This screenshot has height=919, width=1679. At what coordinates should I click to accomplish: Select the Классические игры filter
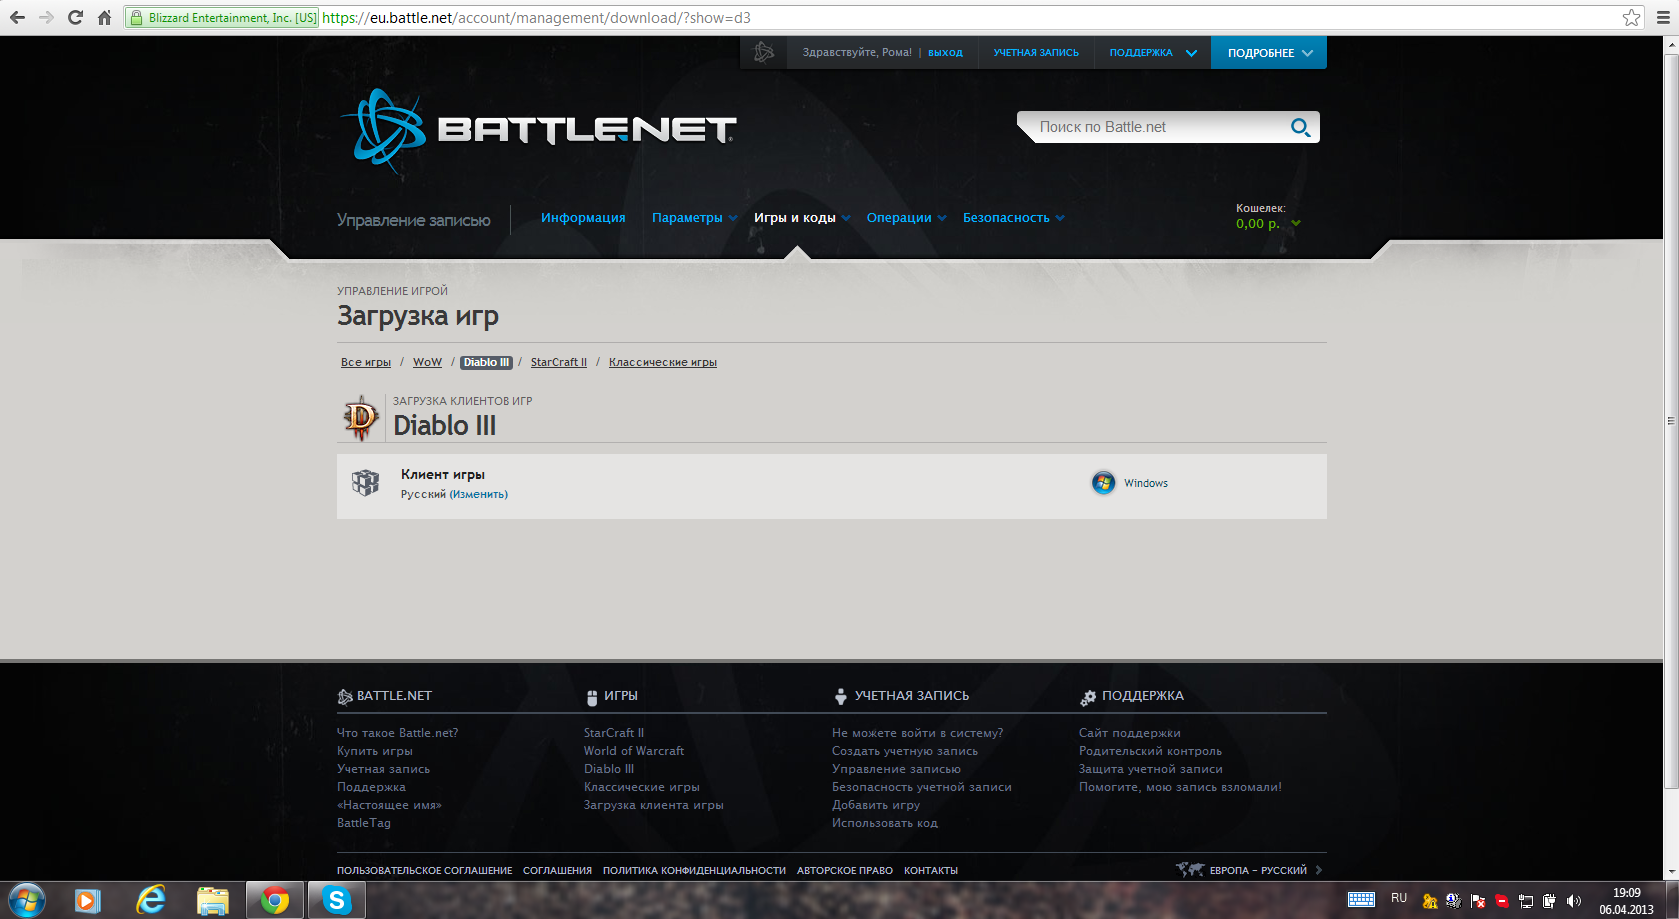coord(663,362)
